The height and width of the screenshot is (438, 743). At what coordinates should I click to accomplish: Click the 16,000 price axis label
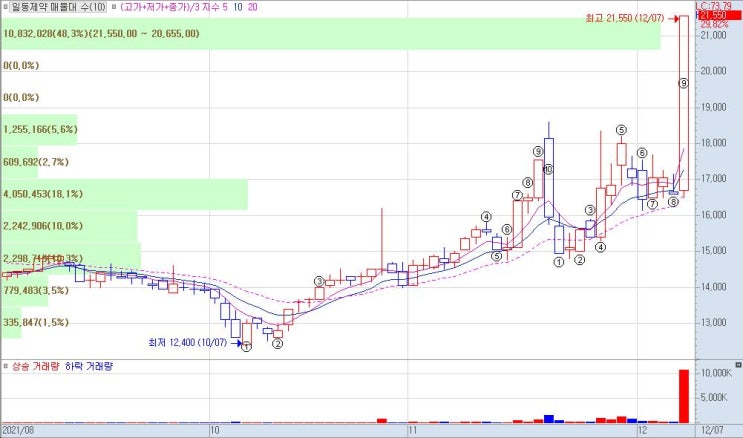pyautogui.click(x=713, y=215)
